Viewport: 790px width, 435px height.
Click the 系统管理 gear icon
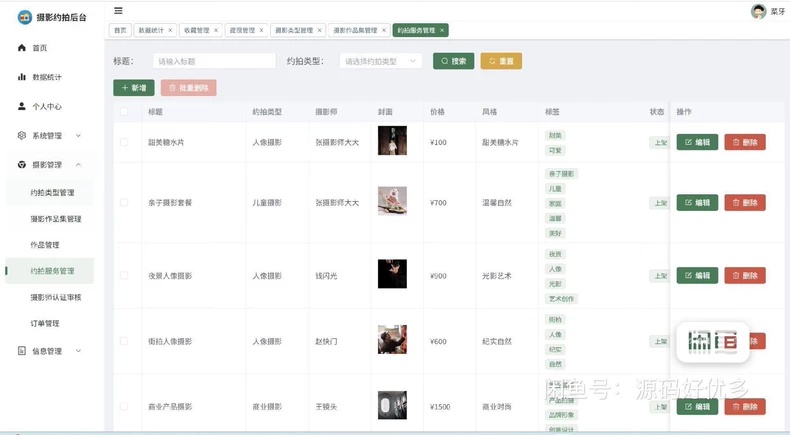tap(22, 136)
